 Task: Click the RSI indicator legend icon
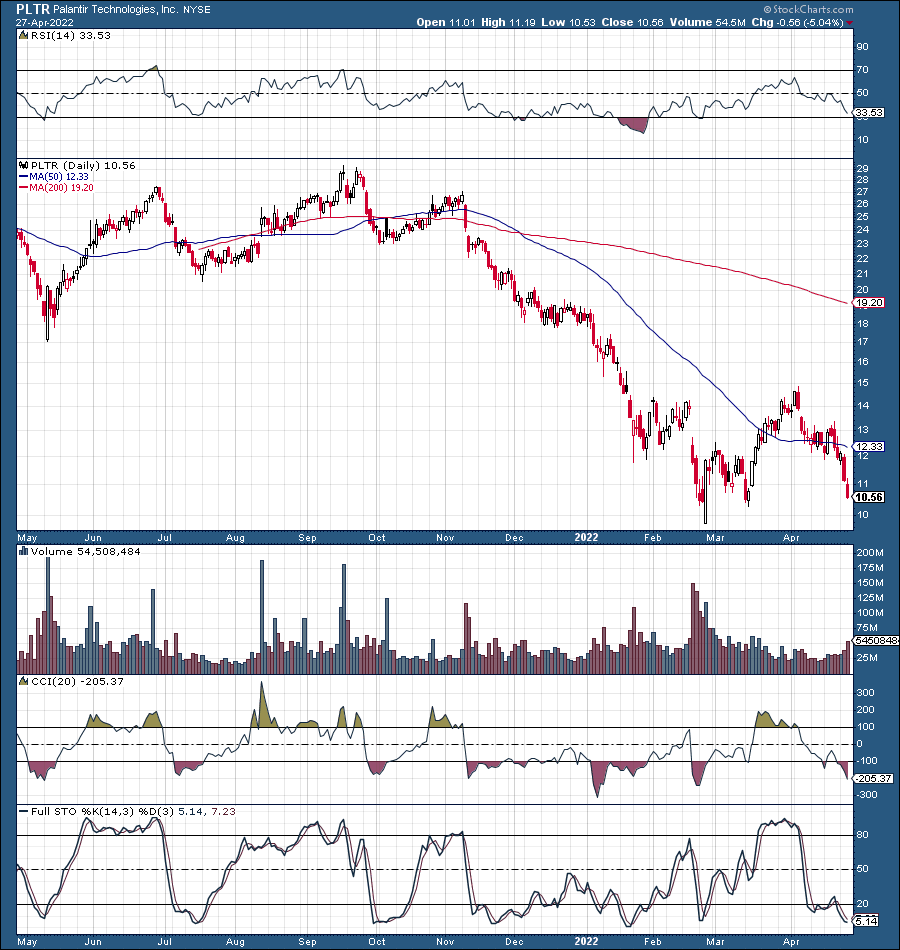[x=24, y=36]
